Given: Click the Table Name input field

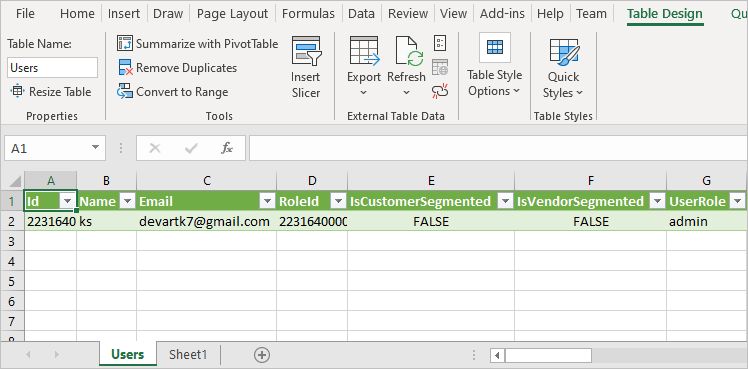Looking at the screenshot, I should pyautogui.click(x=52, y=68).
